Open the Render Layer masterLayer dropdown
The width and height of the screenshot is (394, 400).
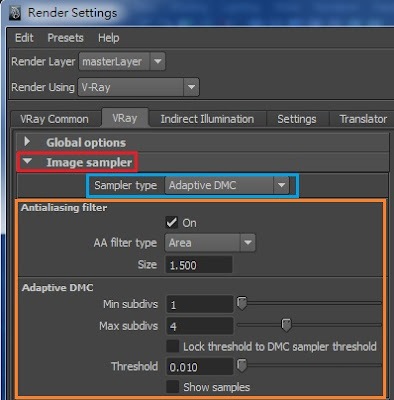(x=122, y=61)
